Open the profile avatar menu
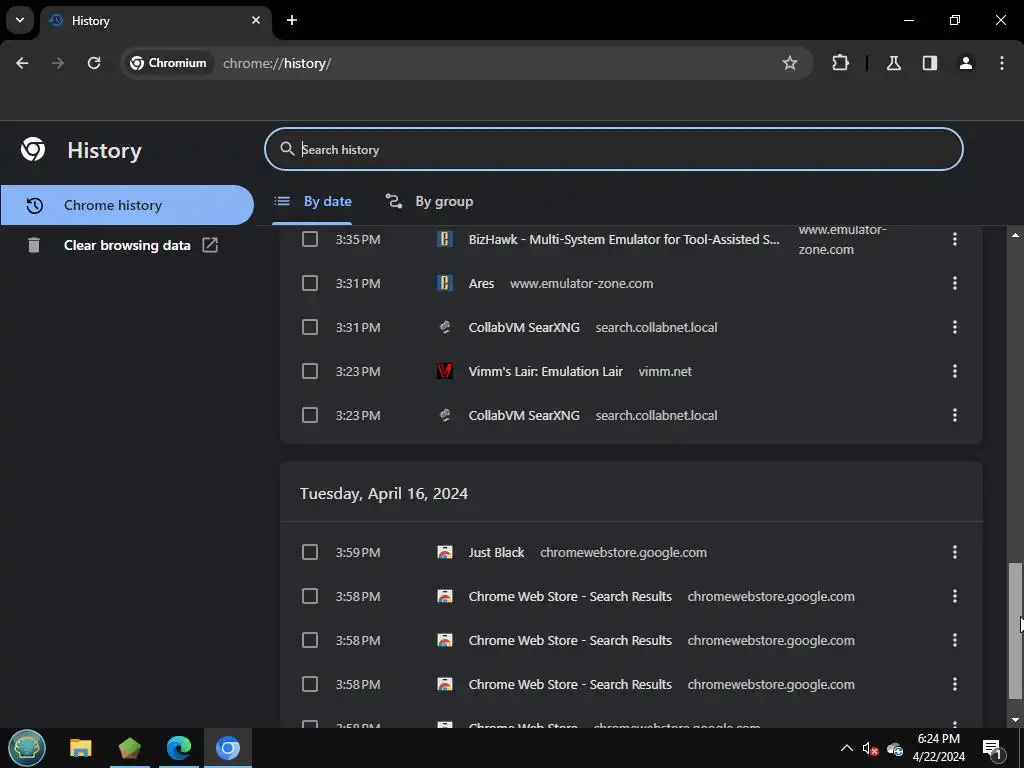The width and height of the screenshot is (1024, 768). point(966,63)
